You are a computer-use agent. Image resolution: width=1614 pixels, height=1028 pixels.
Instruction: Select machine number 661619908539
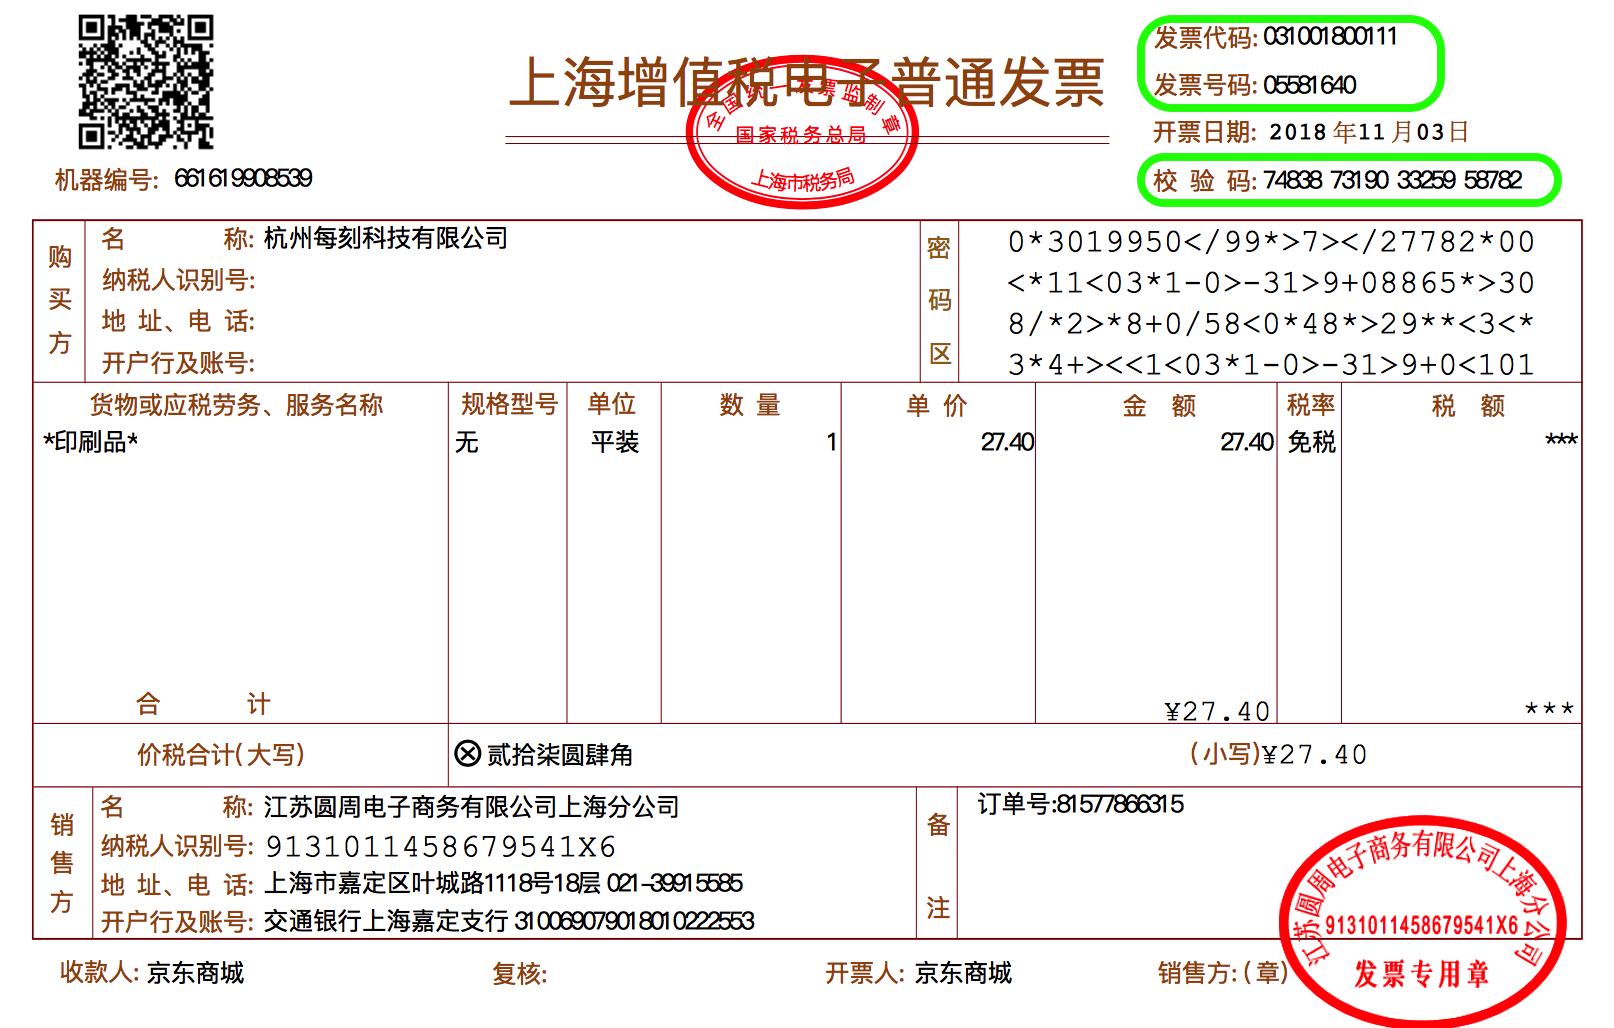[x=243, y=178]
